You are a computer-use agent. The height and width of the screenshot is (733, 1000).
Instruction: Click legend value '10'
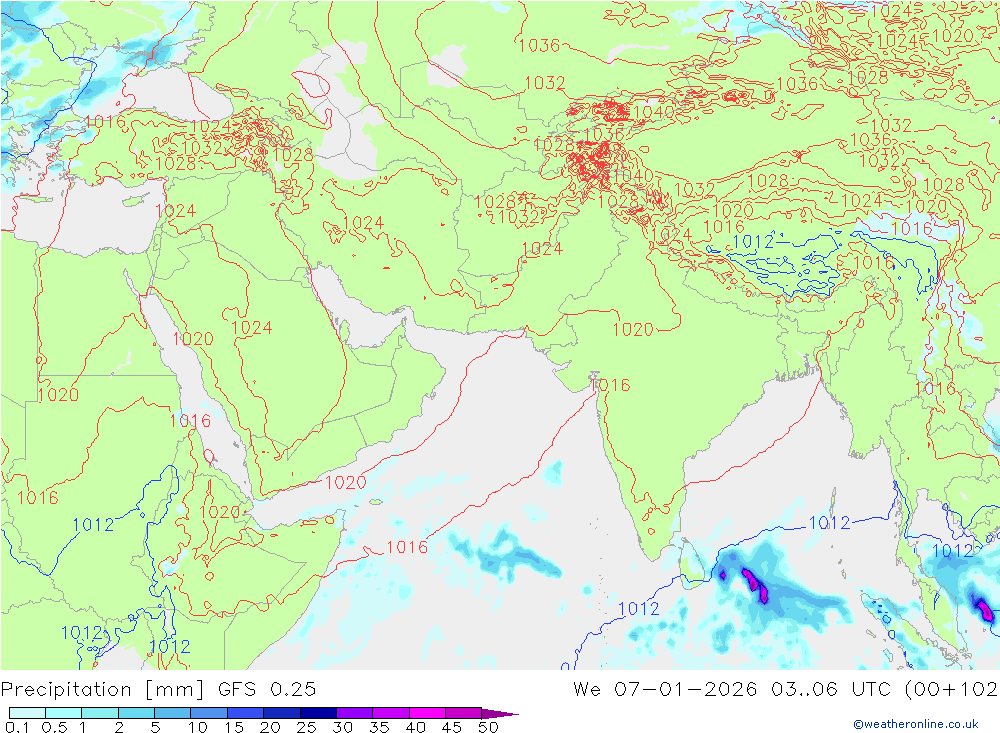point(198,727)
